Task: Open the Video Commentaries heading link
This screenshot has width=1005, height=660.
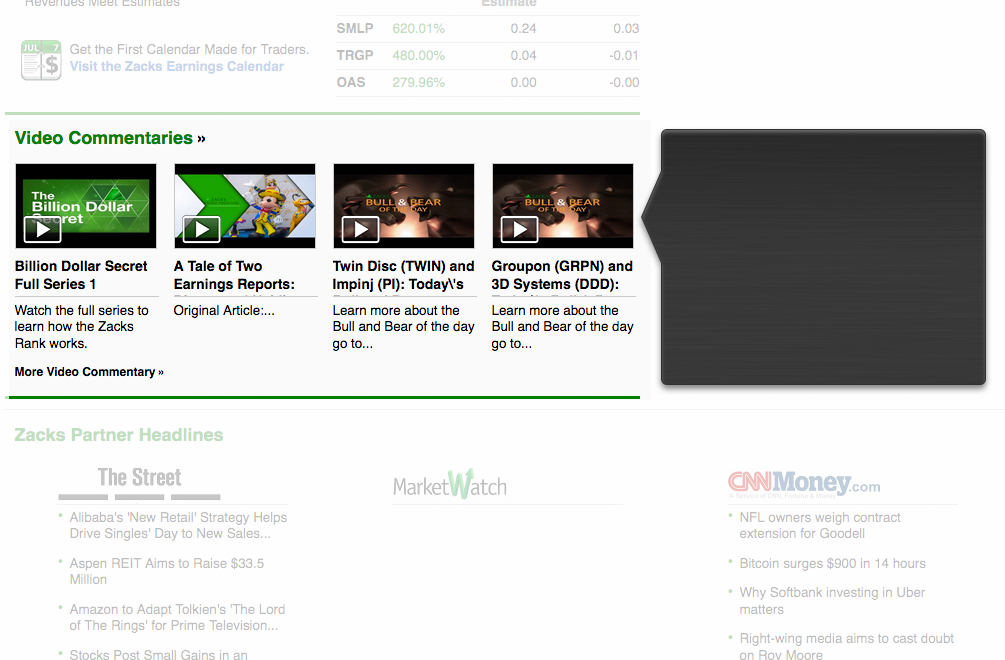Action: tap(104, 138)
